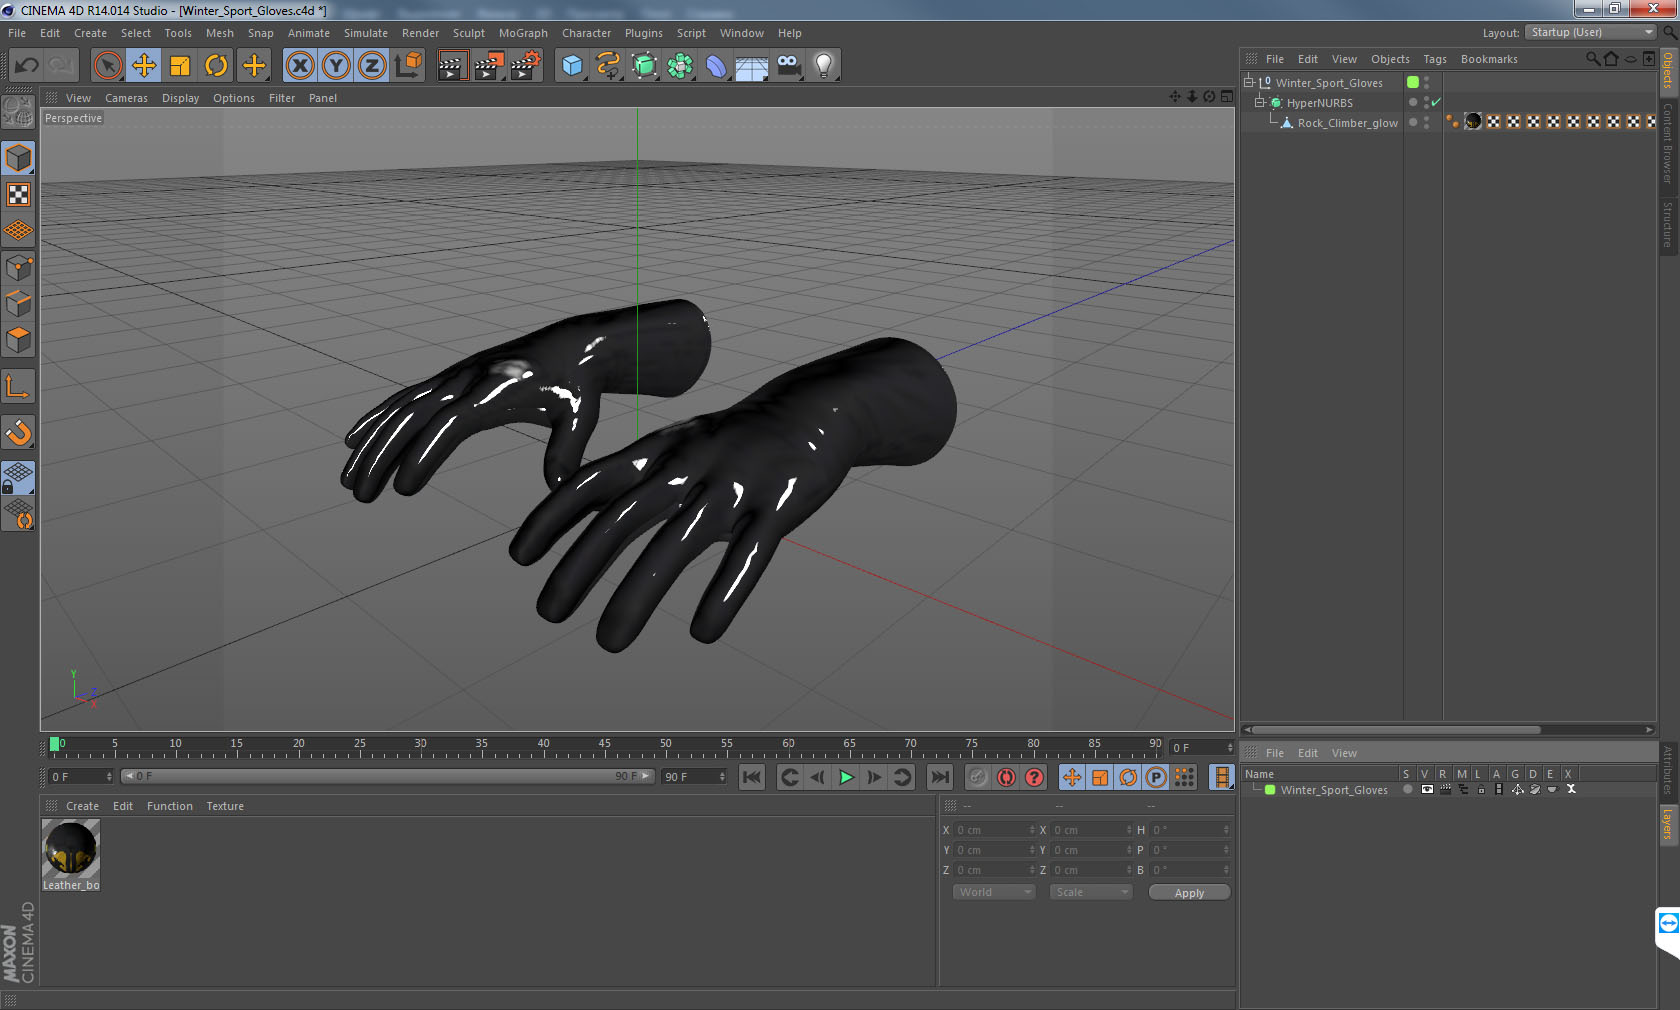Viewport: 1680px width, 1010px height.
Task: Add a HyperNURBS generator
Action: [x=644, y=66]
